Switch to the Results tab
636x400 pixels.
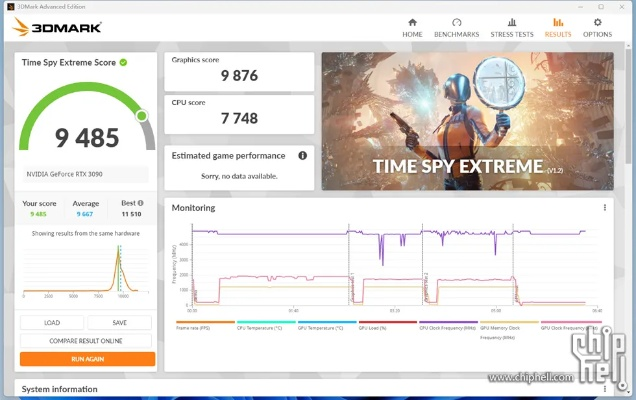(x=557, y=27)
